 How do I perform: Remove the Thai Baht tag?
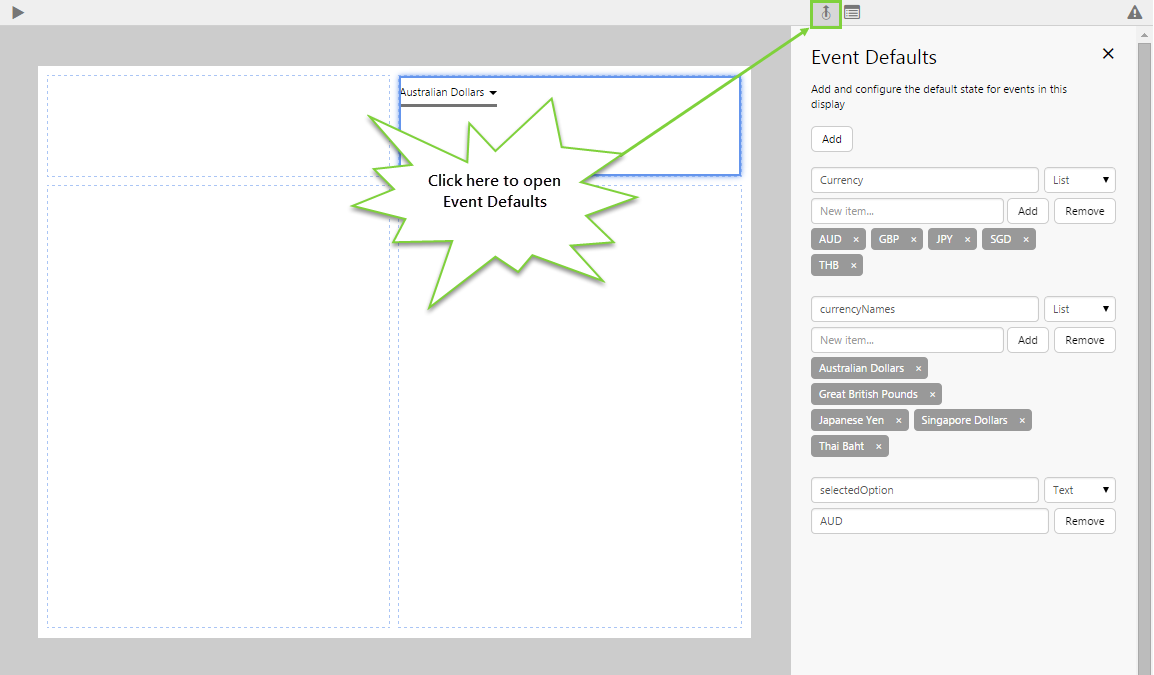(879, 447)
